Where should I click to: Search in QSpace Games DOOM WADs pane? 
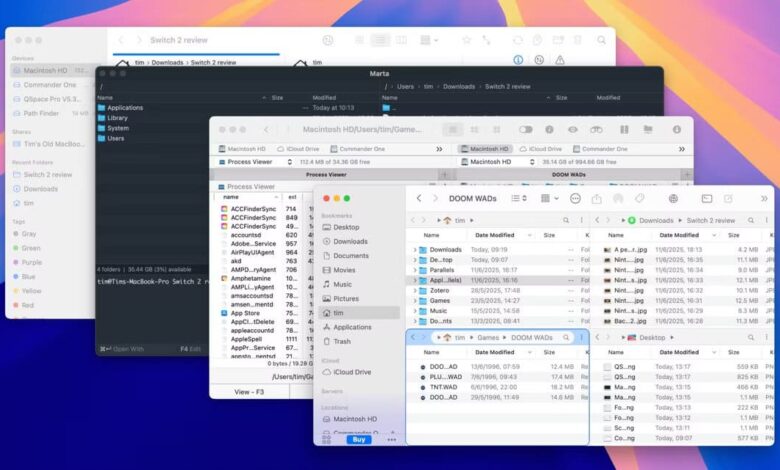(x=566, y=338)
